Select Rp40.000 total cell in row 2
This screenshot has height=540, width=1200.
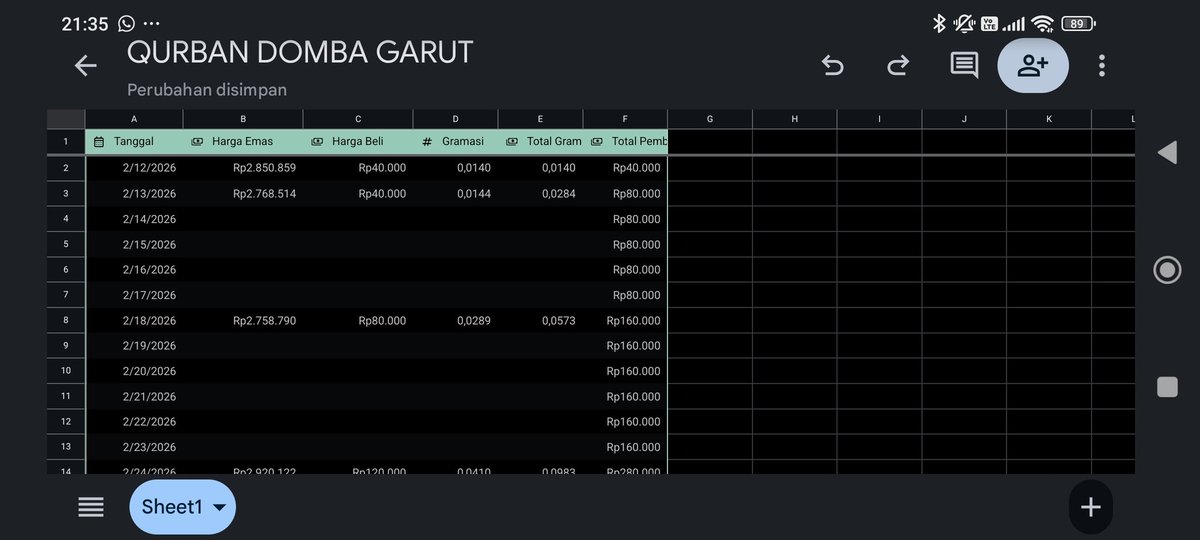coord(625,168)
